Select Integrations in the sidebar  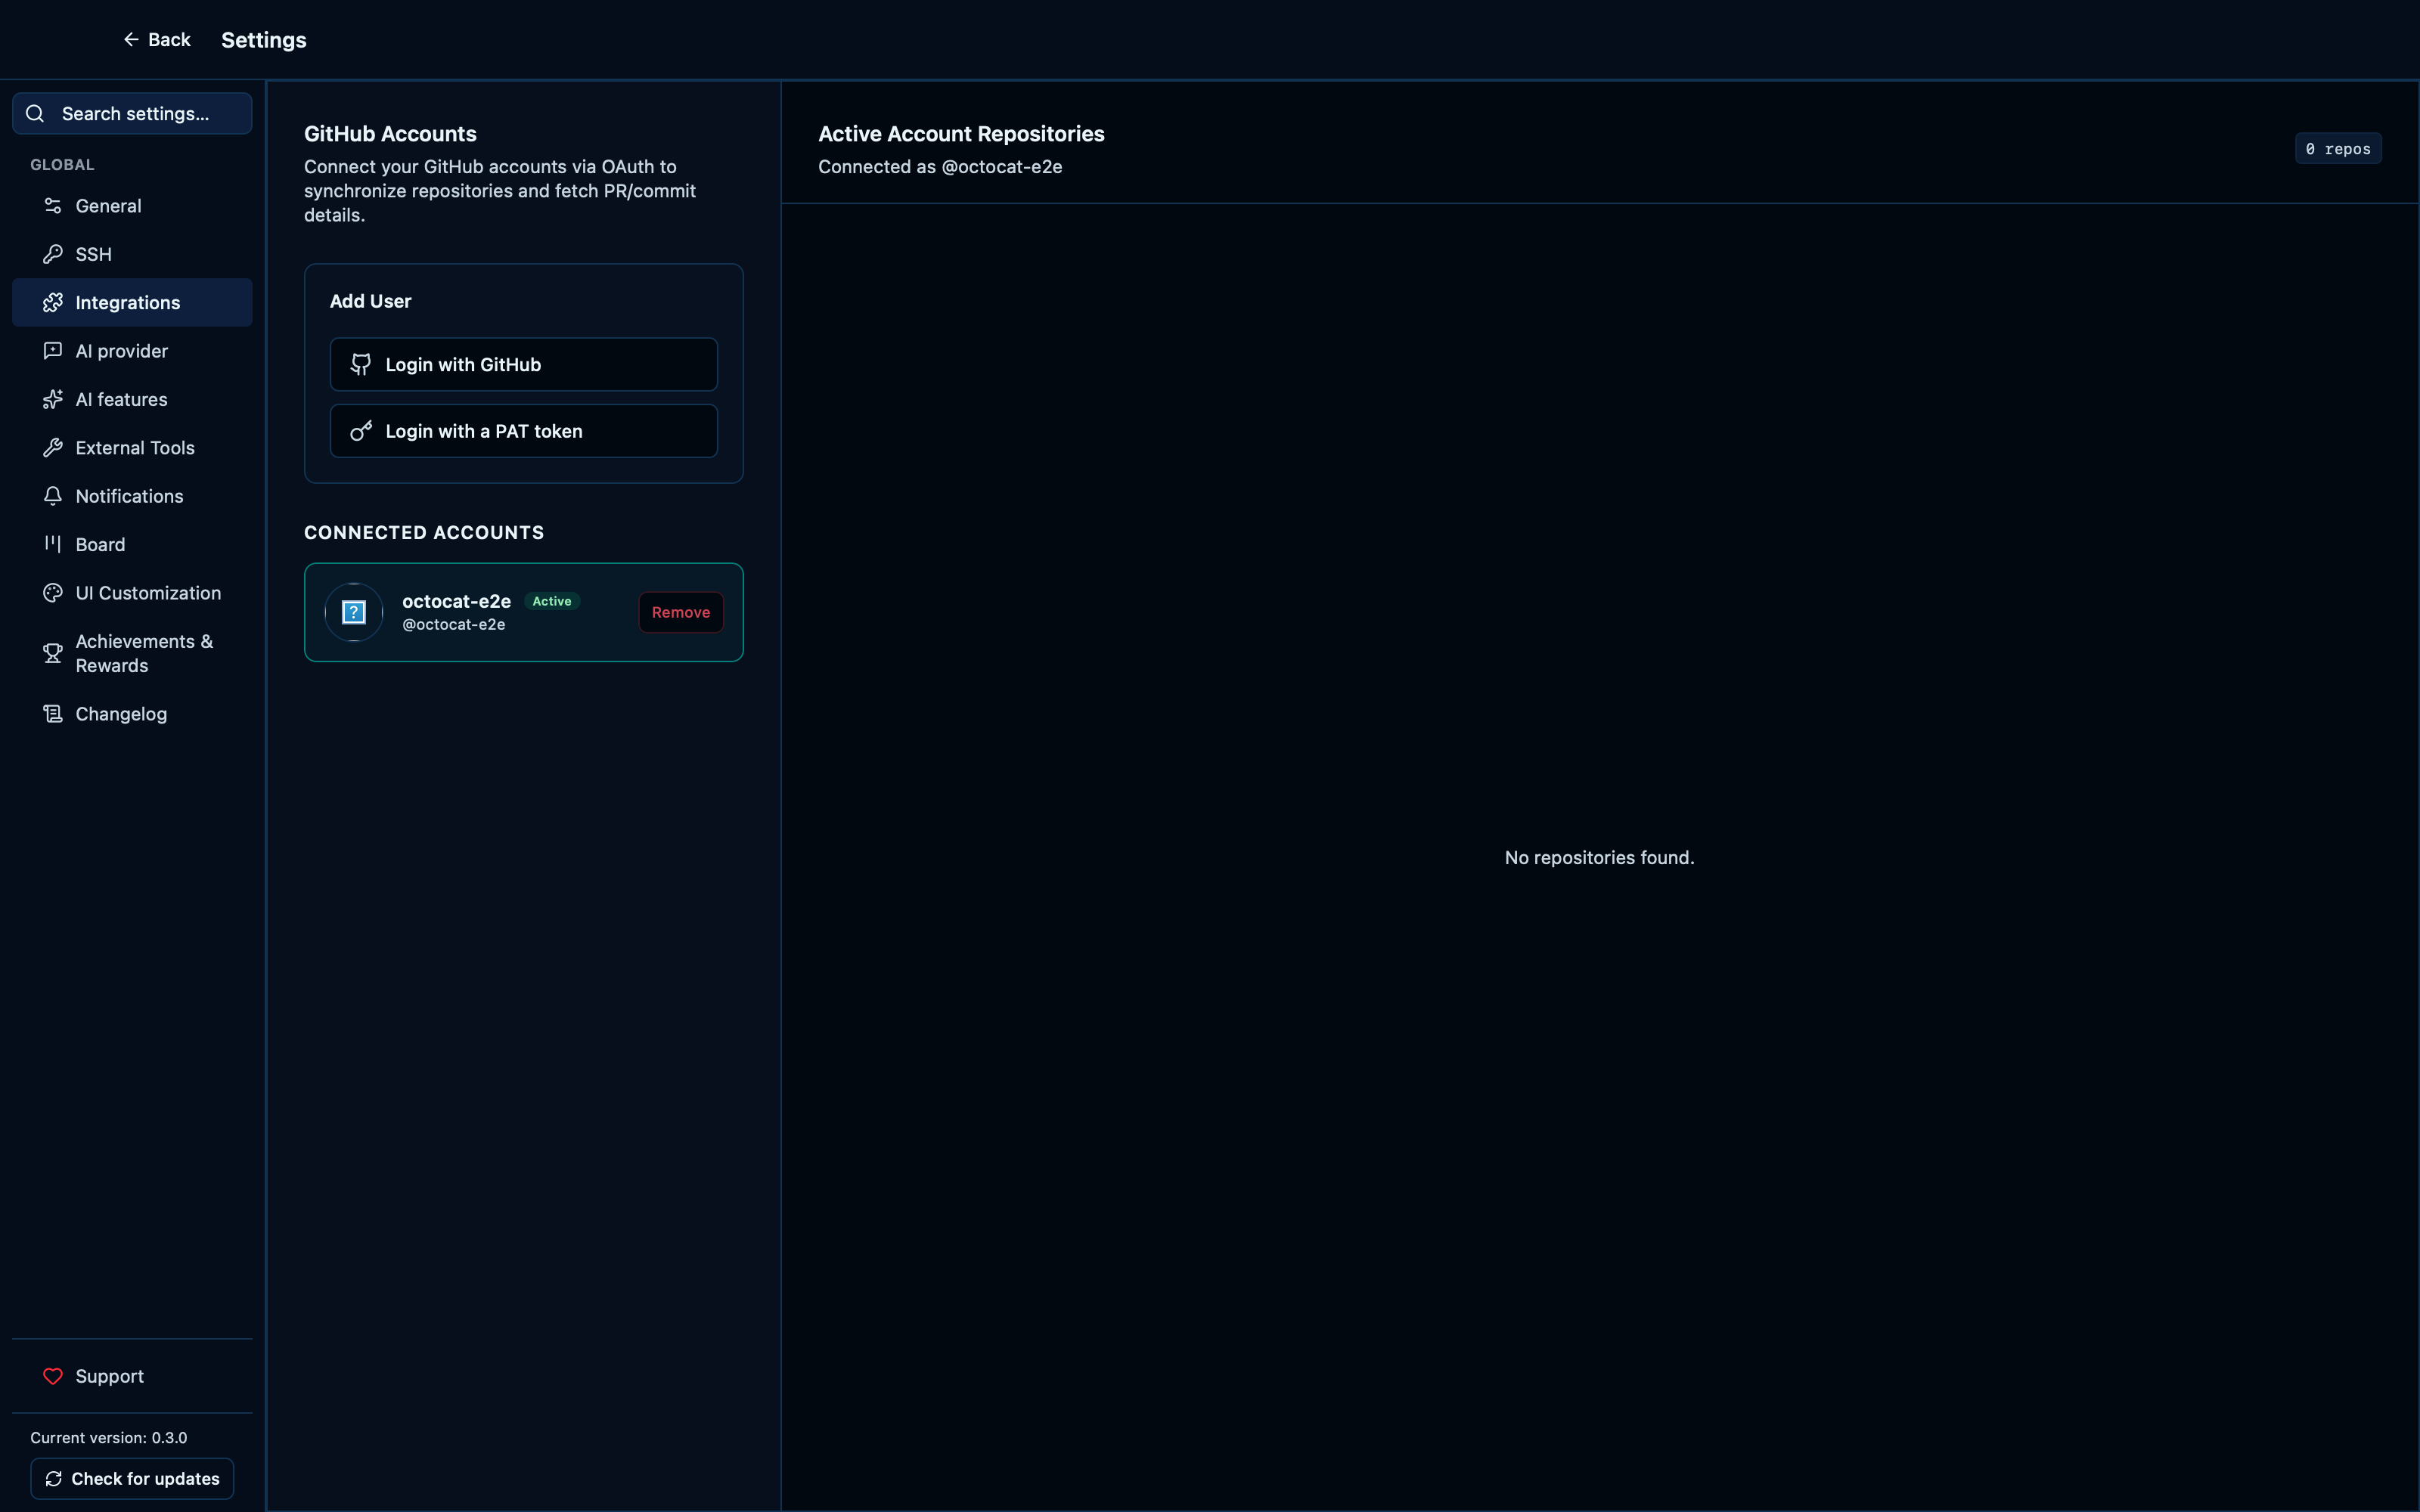point(132,302)
